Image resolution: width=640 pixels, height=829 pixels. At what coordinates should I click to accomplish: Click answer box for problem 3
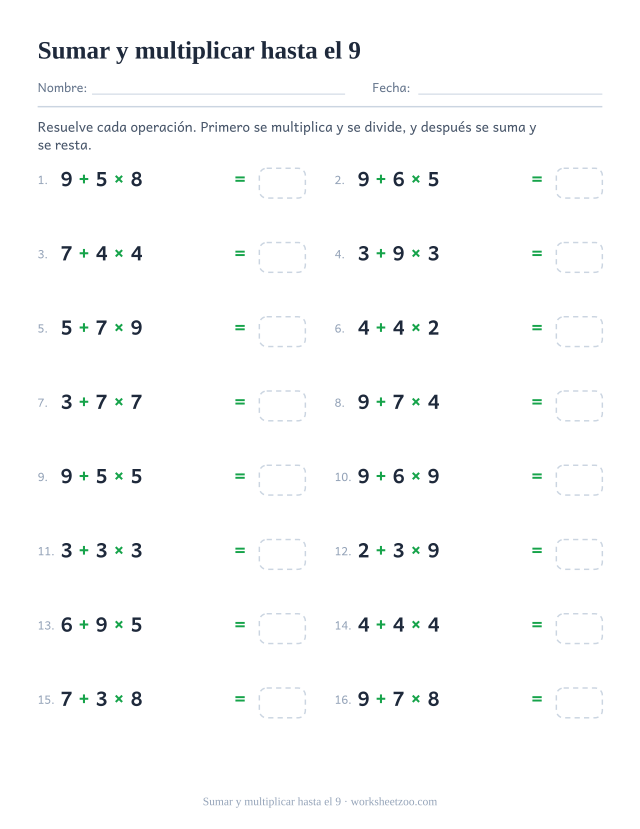tap(282, 257)
